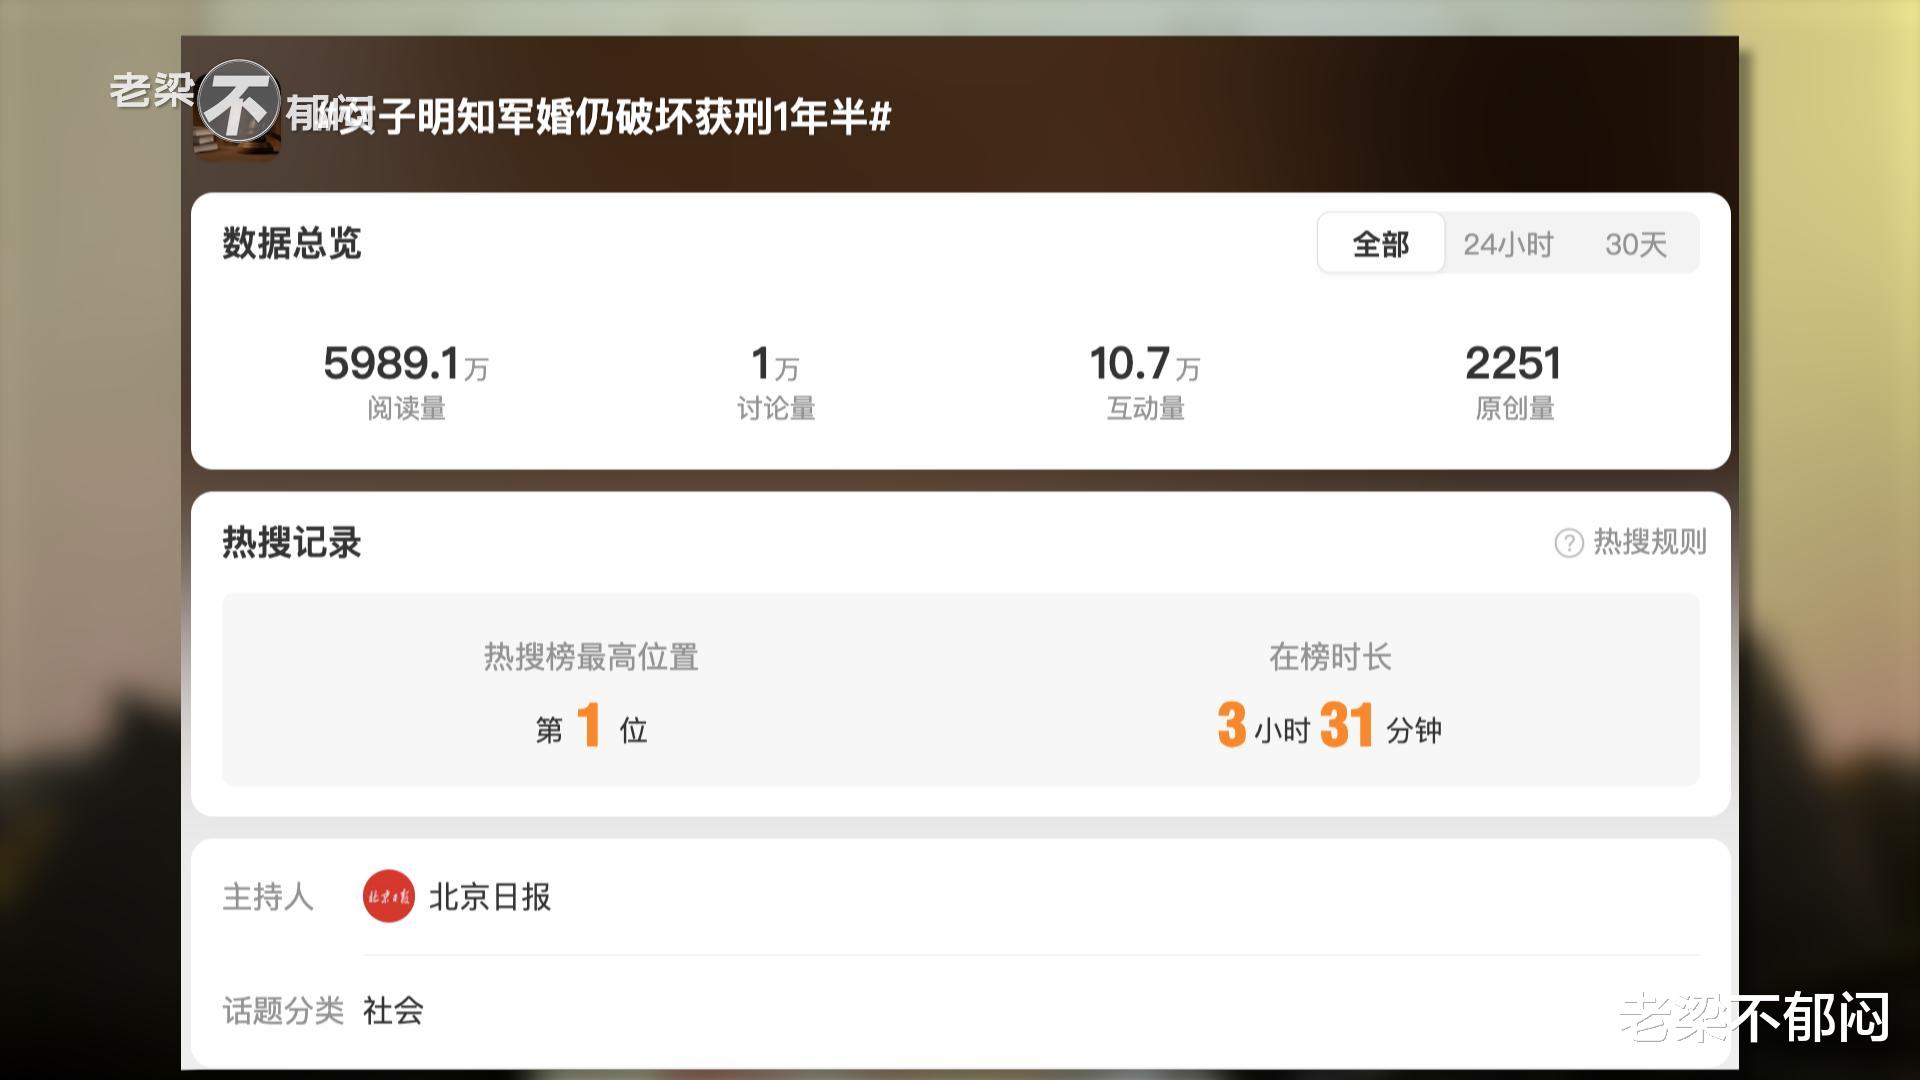This screenshot has height=1080, width=1920.
Task: Click the circular 不 watermark logo
Action: [238, 101]
